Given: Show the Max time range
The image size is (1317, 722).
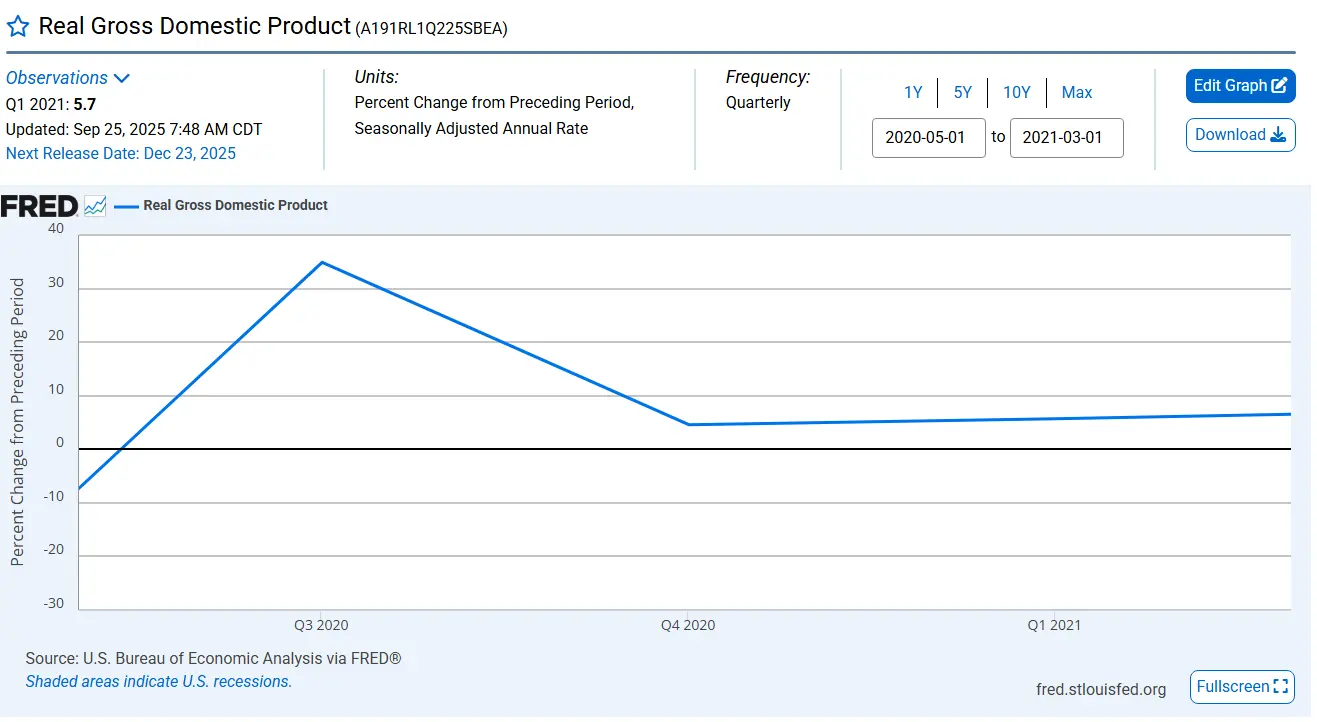Looking at the screenshot, I should coord(1077,92).
